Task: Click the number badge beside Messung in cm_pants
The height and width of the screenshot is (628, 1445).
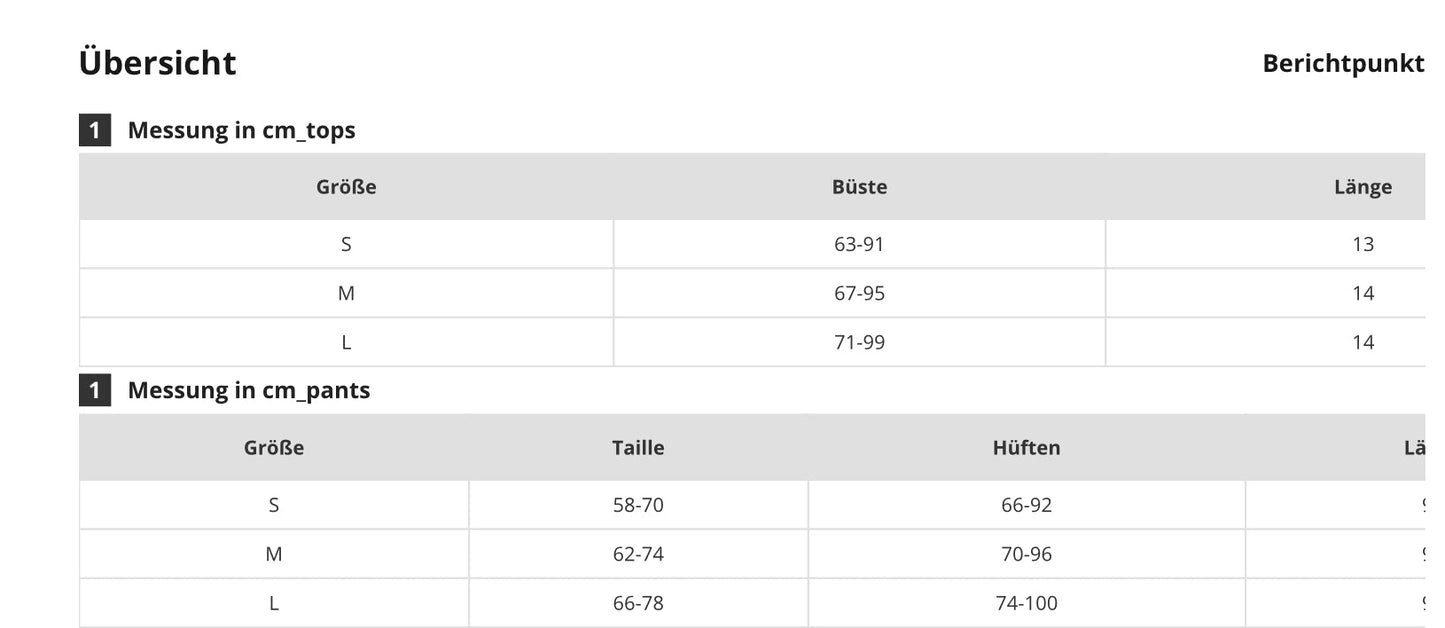Action: [95, 390]
